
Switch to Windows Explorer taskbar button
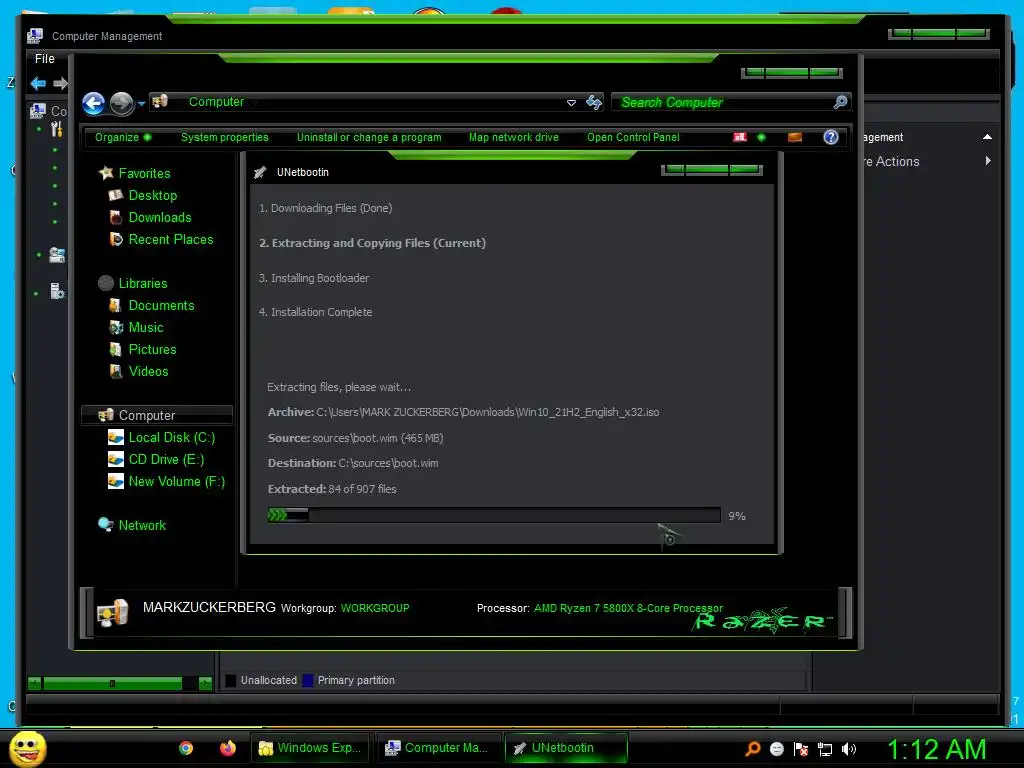[x=310, y=748]
